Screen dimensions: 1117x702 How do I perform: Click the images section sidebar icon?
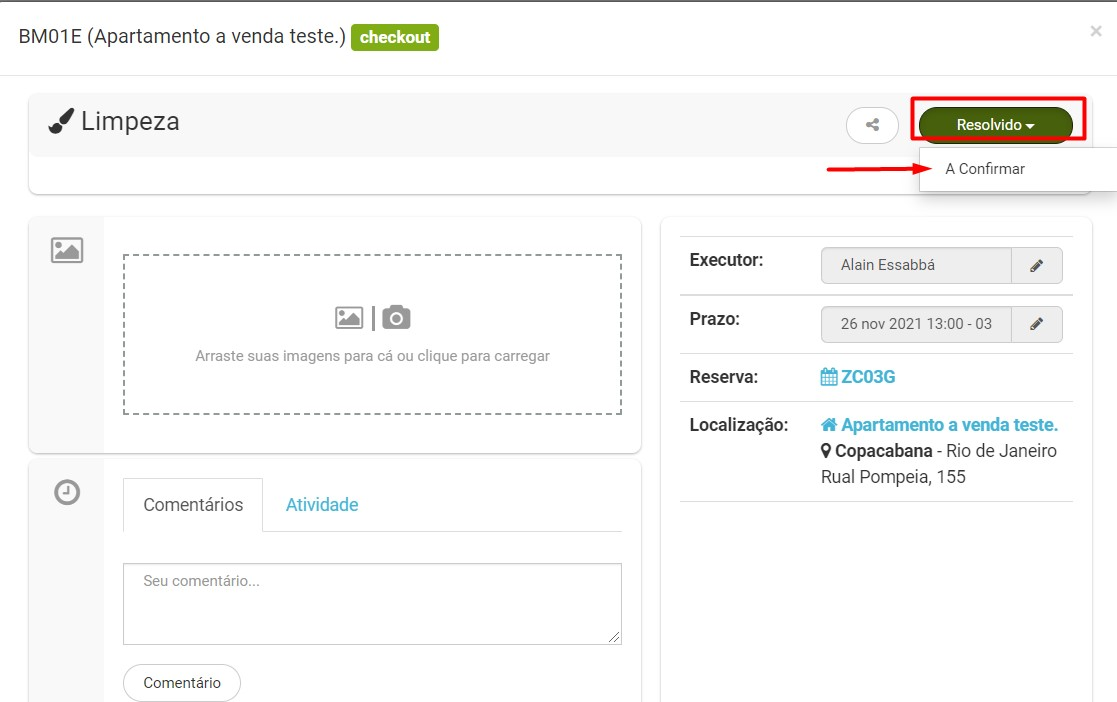point(67,250)
